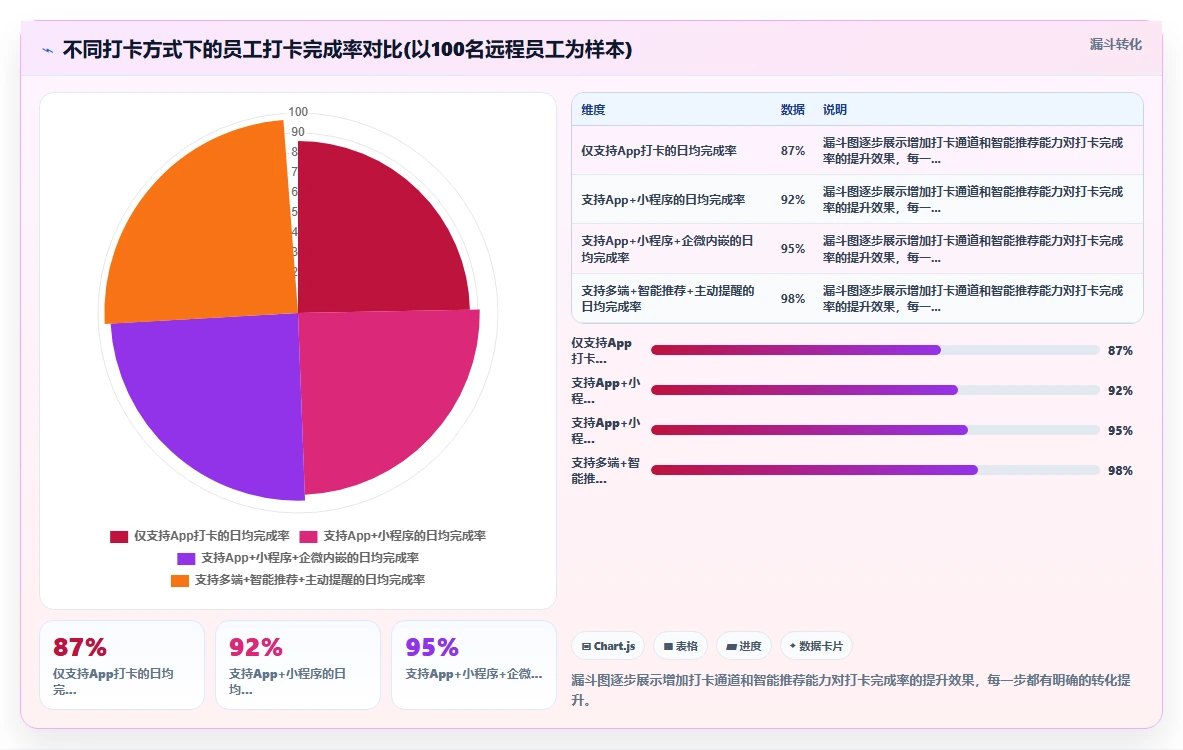The height and width of the screenshot is (750, 1183).
Task: Open the 92% stat card
Action: pos(298,665)
